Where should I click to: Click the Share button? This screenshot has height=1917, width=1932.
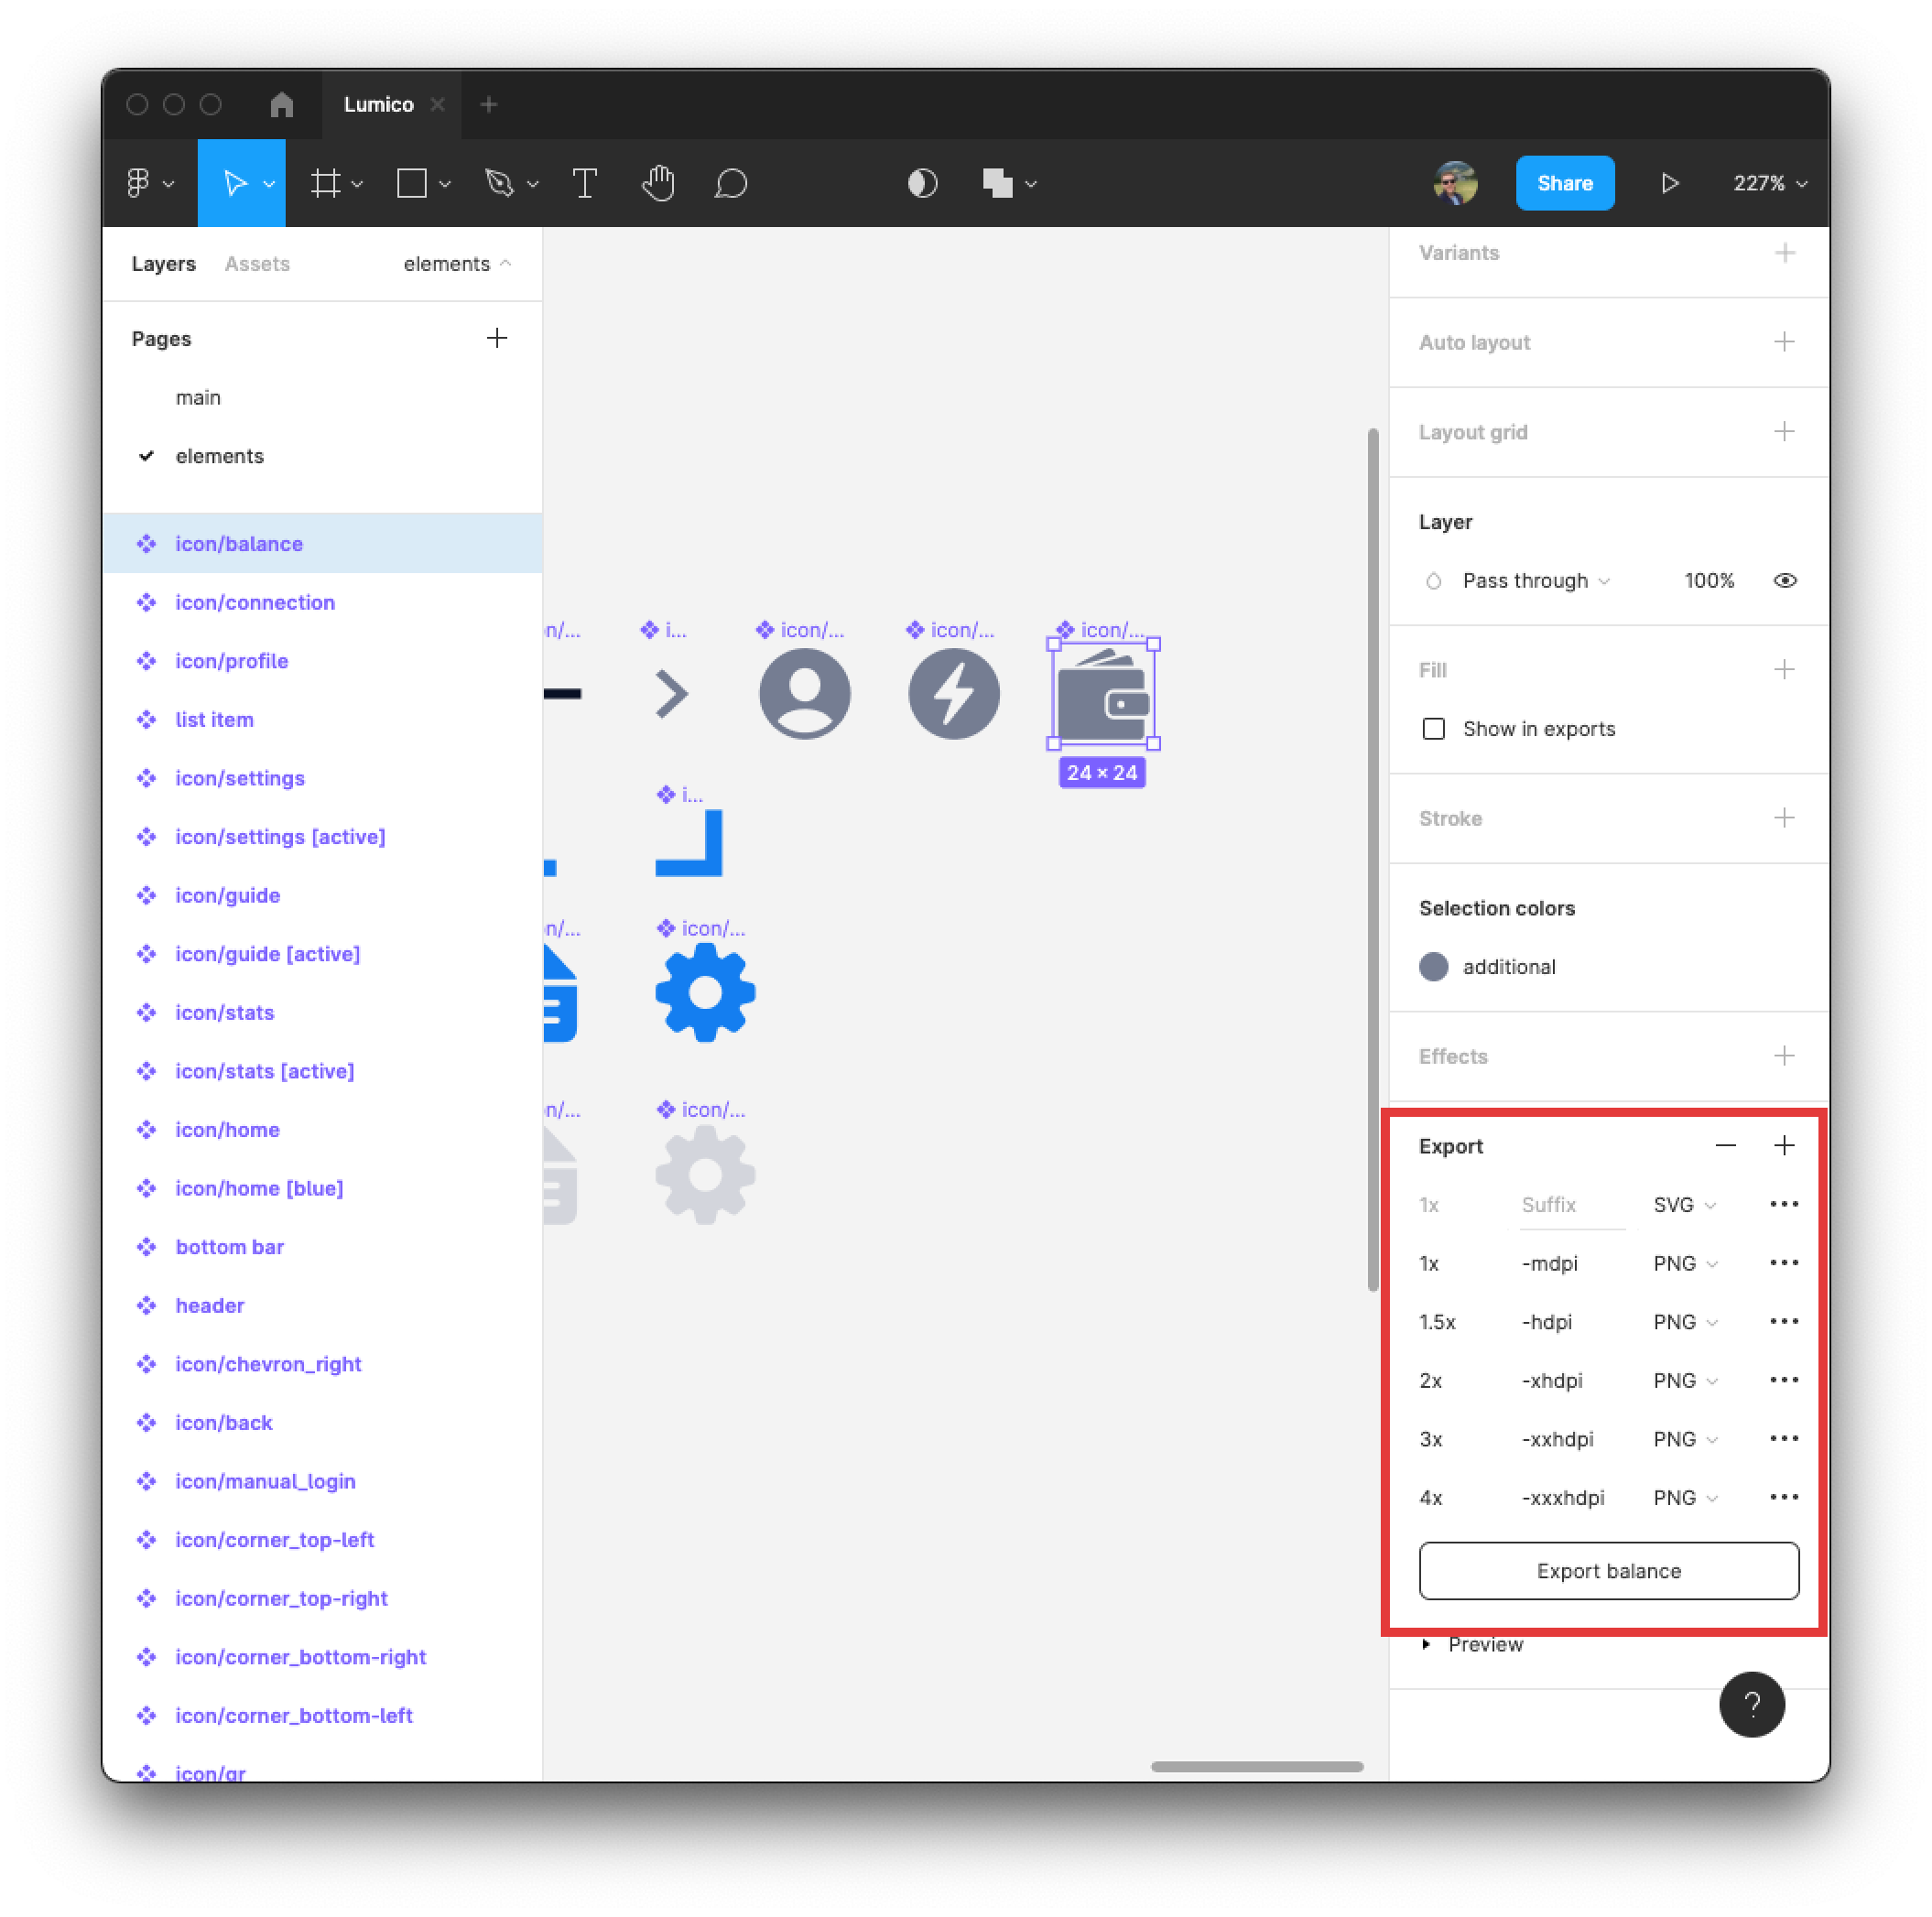(1563, 182)
